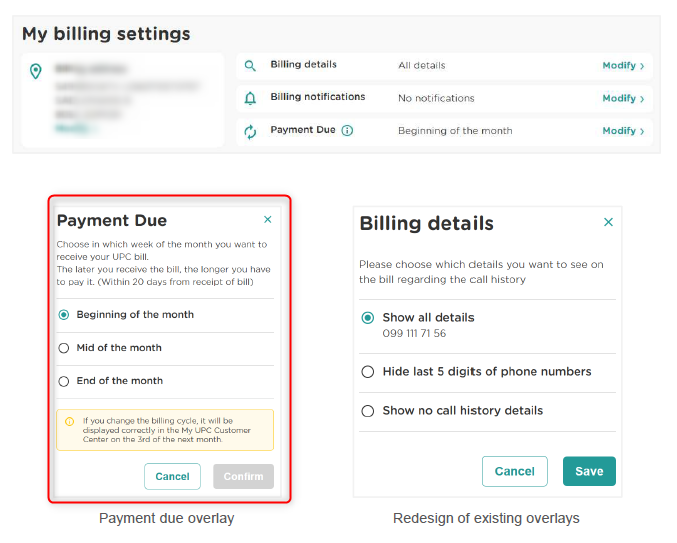Click the Billing notifications bell icon
Image resolution: width=677 pixels, height=543 pixels.
[250, 98]
